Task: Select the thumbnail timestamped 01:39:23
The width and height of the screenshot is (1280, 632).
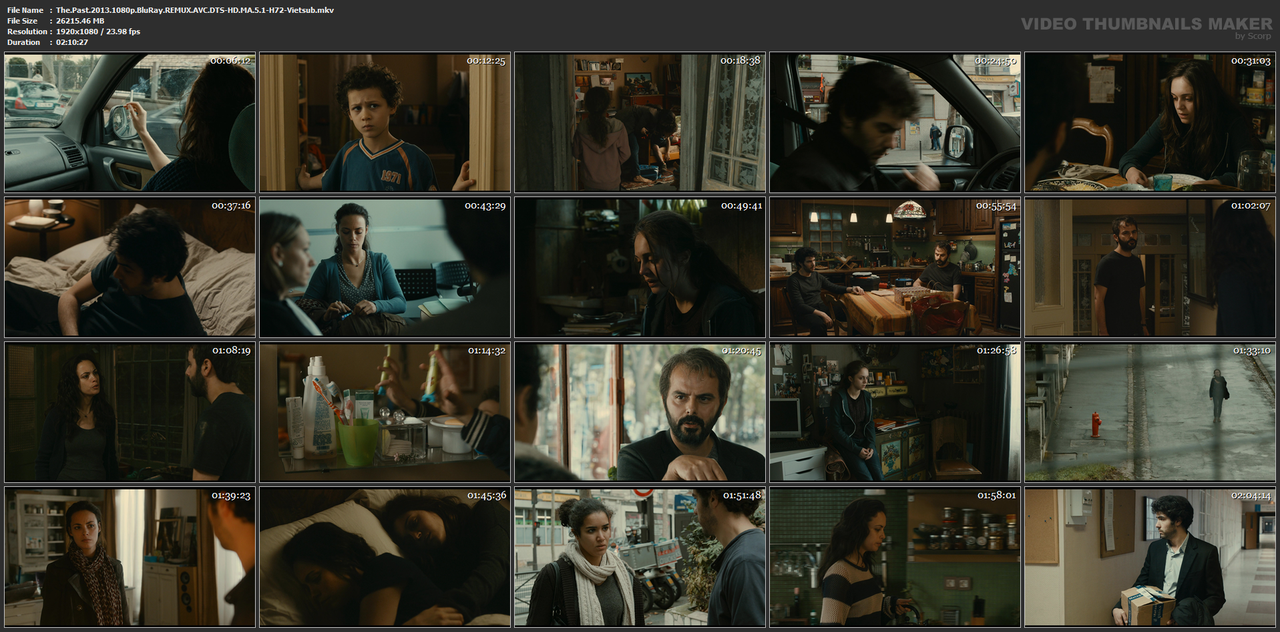Action: 130,557
